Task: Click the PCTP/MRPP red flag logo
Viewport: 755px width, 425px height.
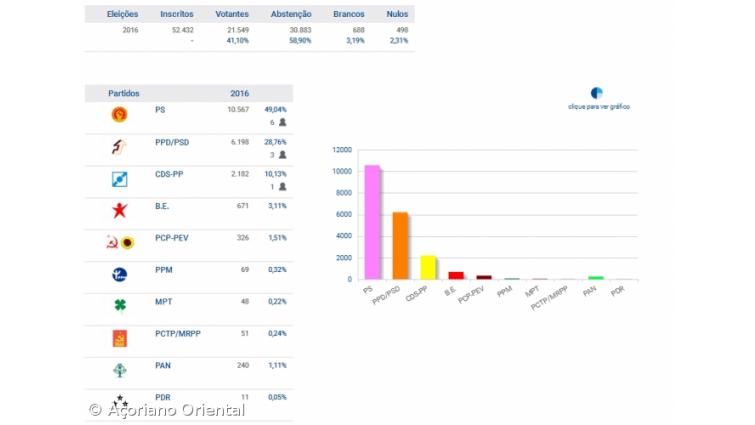Action: (x=119, y=338)
